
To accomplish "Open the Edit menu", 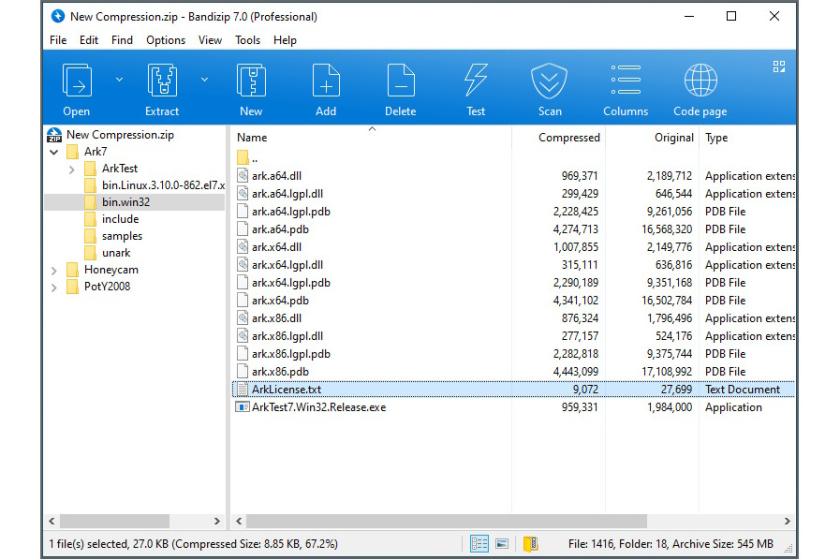I will point(89,40).
